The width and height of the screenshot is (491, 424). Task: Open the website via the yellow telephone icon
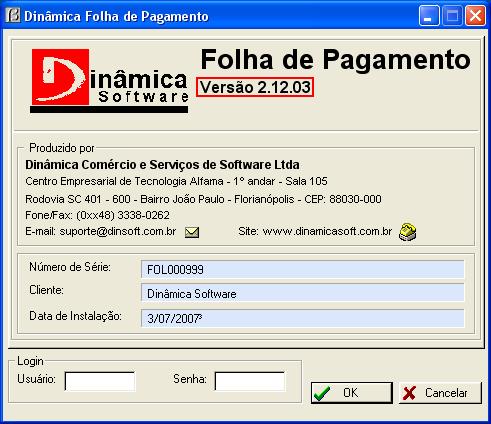(407, 232)
